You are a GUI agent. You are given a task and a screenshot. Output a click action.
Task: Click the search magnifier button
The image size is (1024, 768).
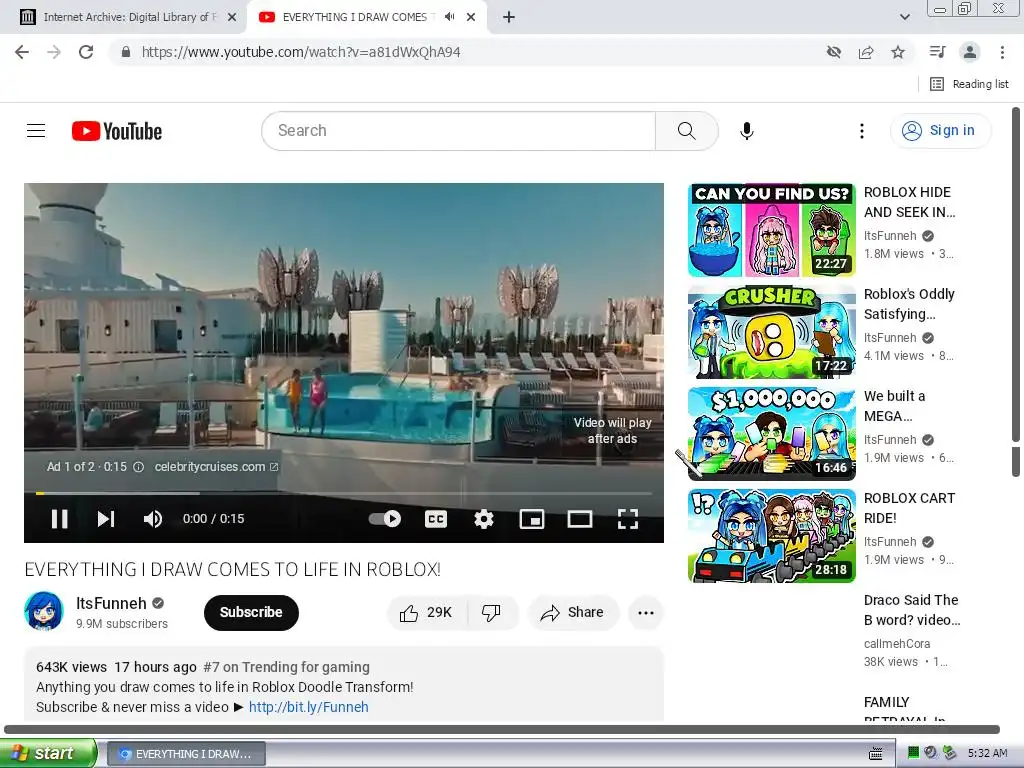point(686,131)
